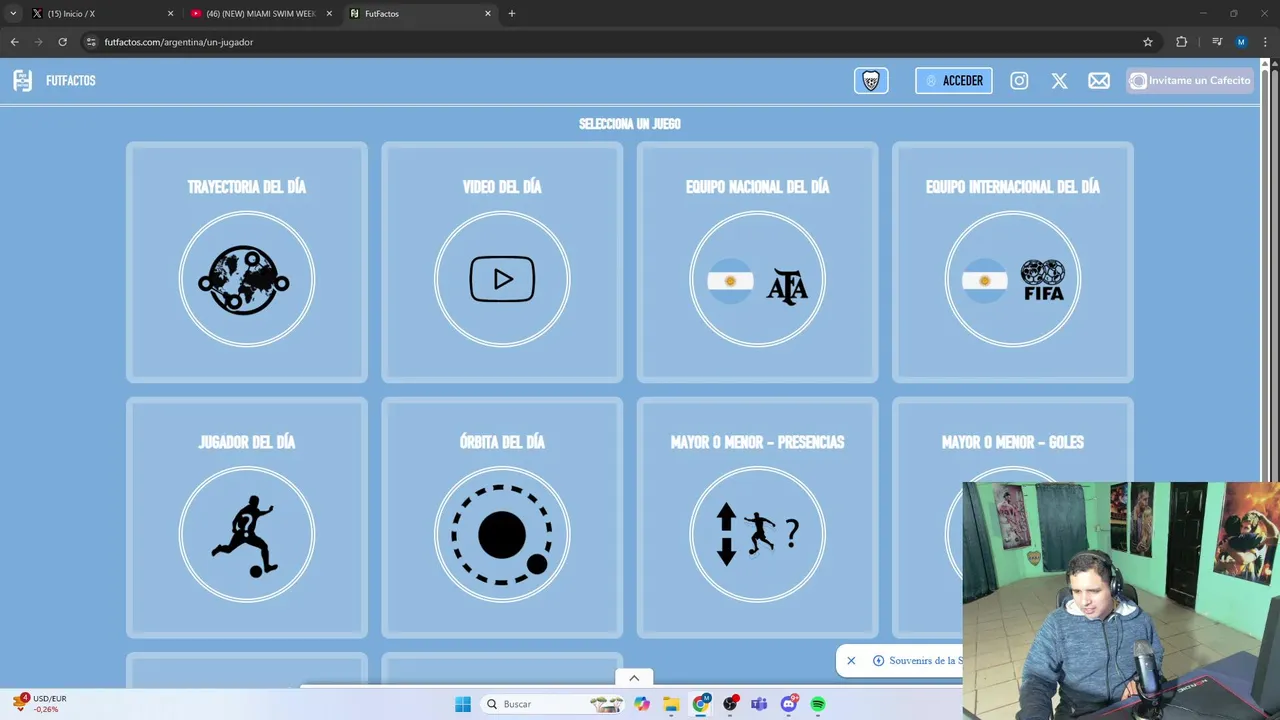The width and height of the screenshot is (1280, 720).
Task: Open Jugador del Día mystery player icon
Action: click(247, 534)
